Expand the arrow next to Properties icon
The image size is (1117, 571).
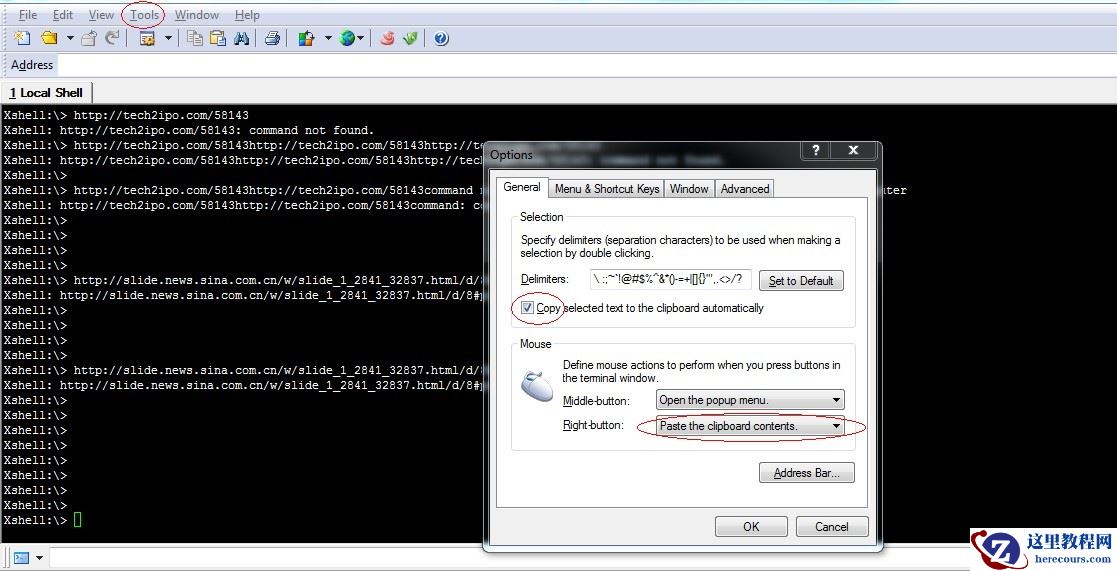point(168,38)
